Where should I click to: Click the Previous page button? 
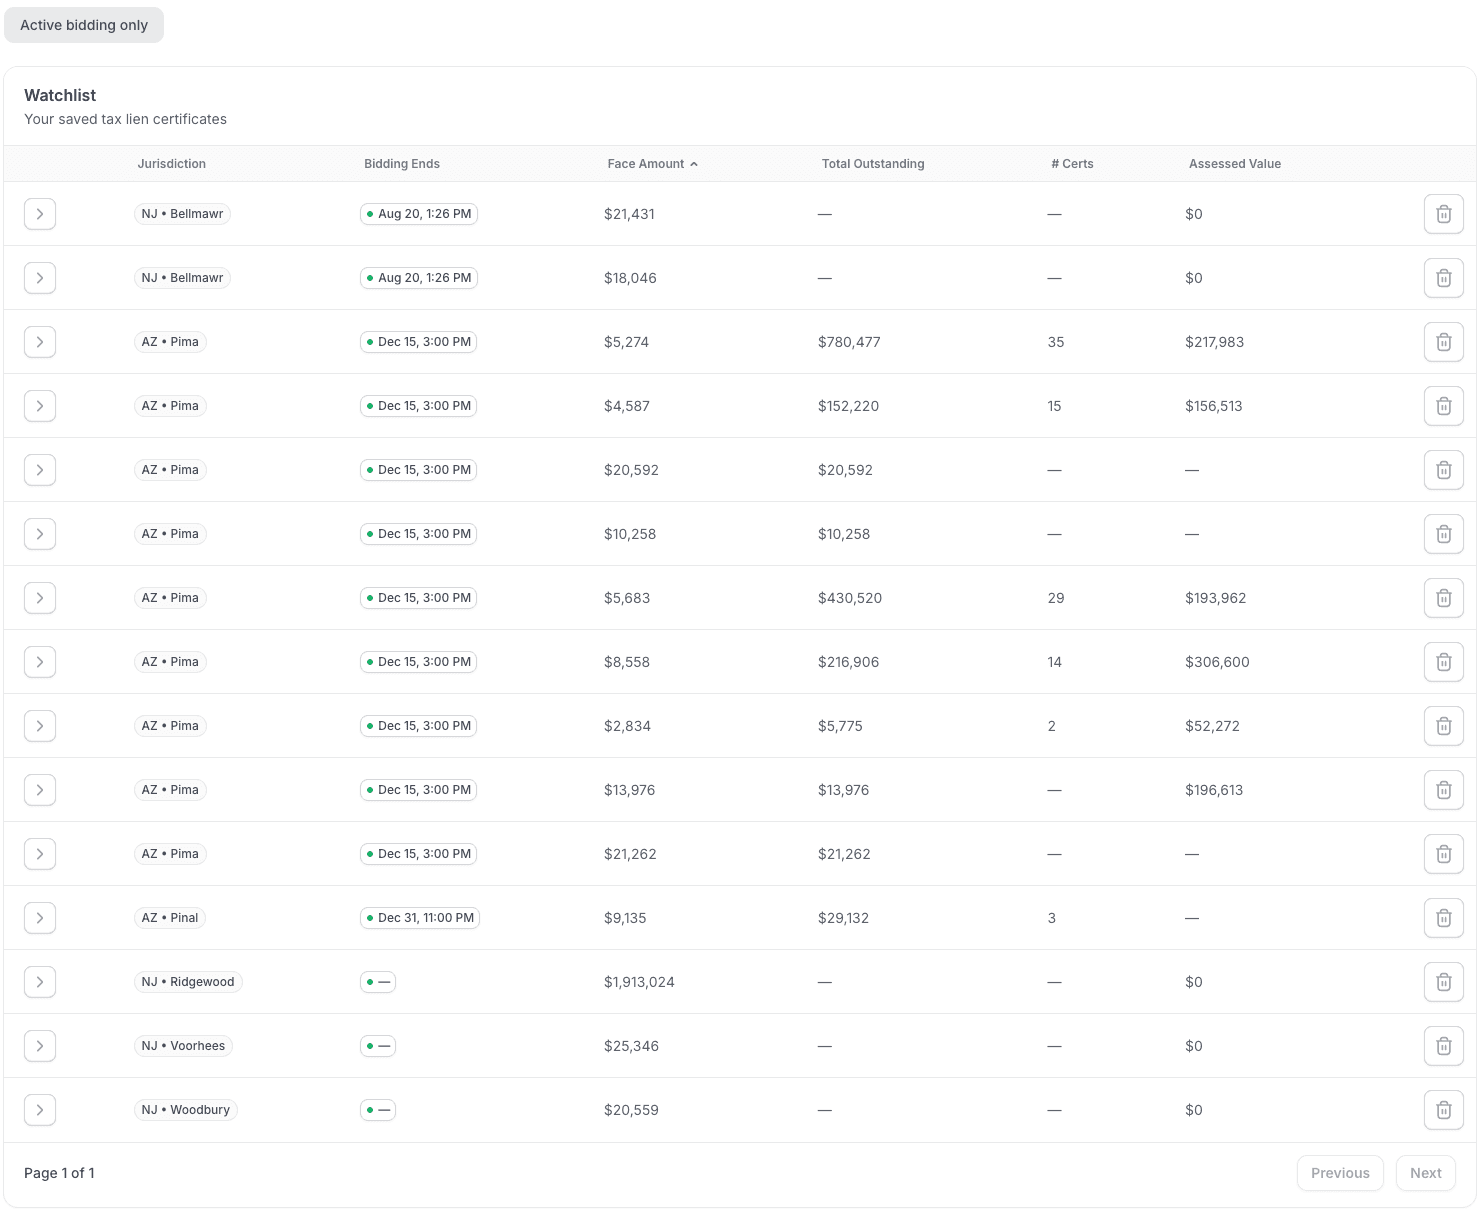coord(1339,1173)
